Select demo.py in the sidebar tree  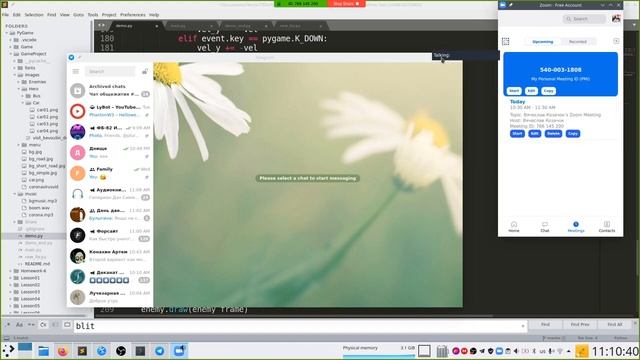34,236
